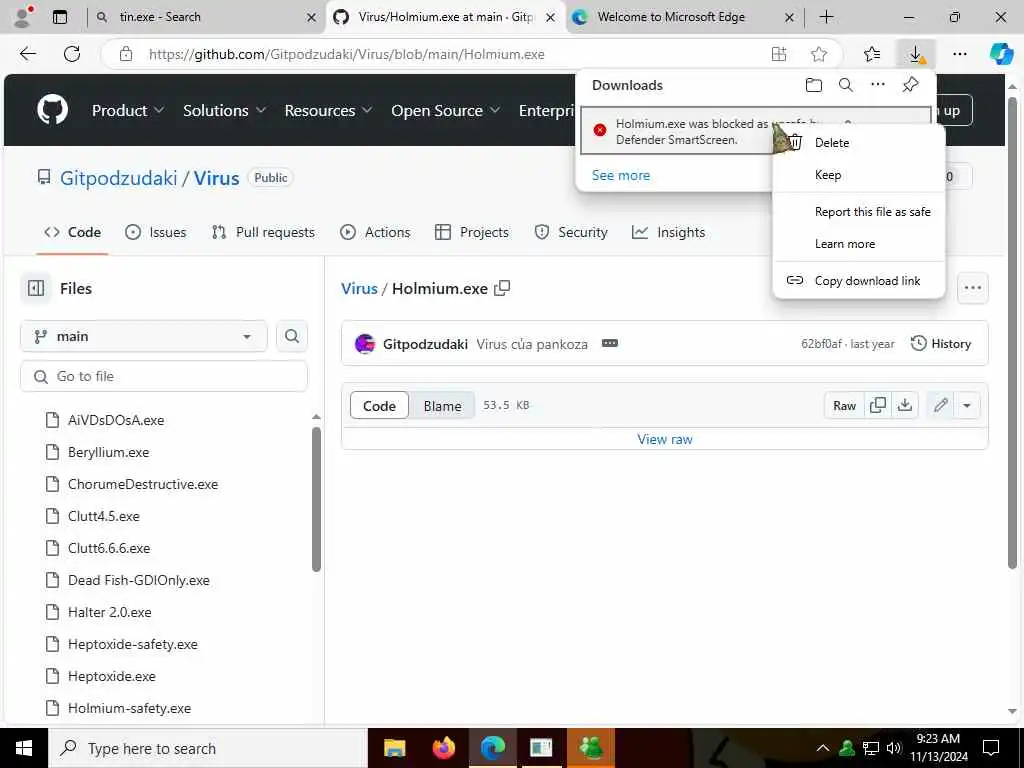The width and height of the screenshot is (1024, 768).
Task: Expand the Solutions navigation menu
Action: 224,110
